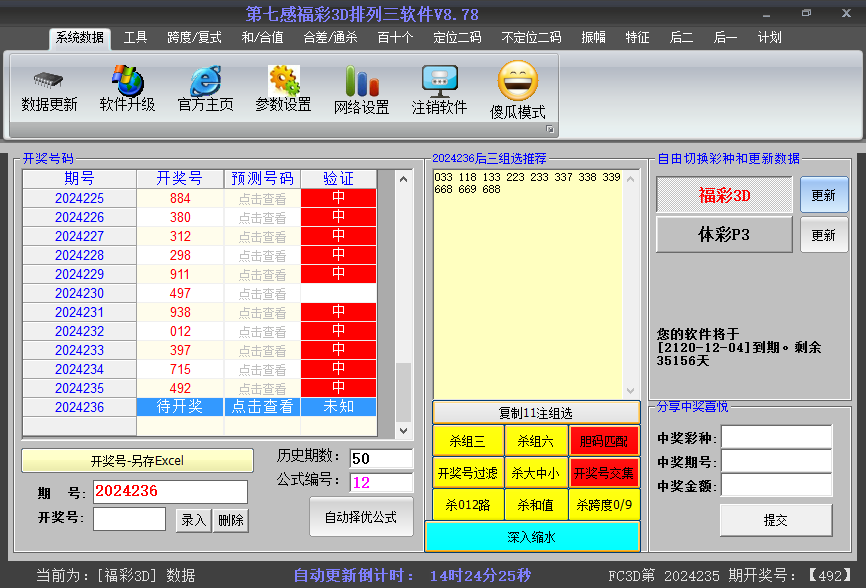This screenshot has width=866, height=588.
Task: Open 参数设置 gear settings icon
Action: 284,81
